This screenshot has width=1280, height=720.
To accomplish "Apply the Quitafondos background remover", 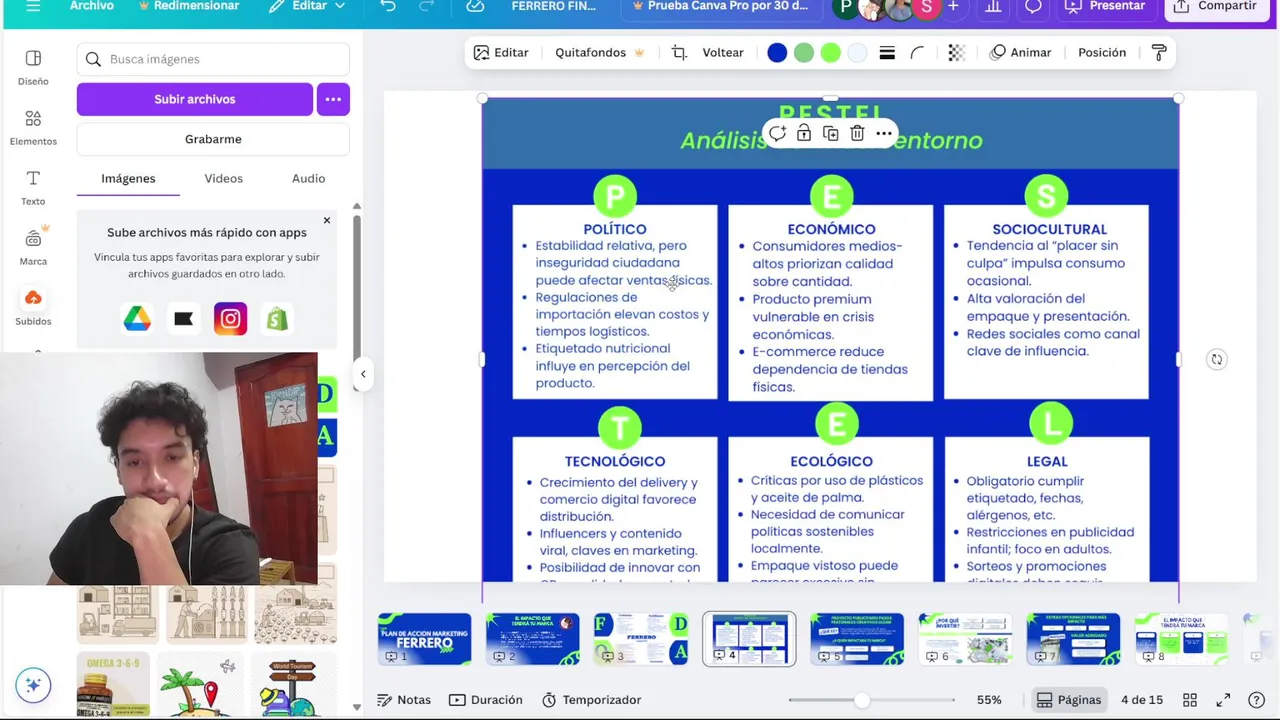I will click(600, 52).
